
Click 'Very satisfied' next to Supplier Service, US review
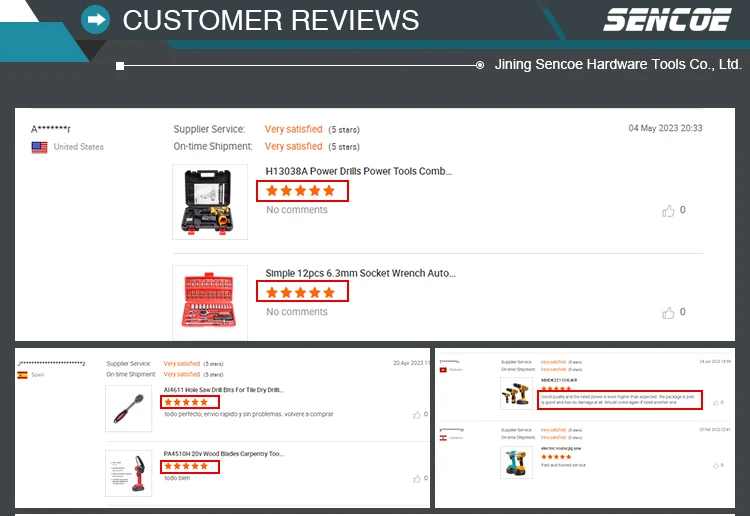[293, 129]
